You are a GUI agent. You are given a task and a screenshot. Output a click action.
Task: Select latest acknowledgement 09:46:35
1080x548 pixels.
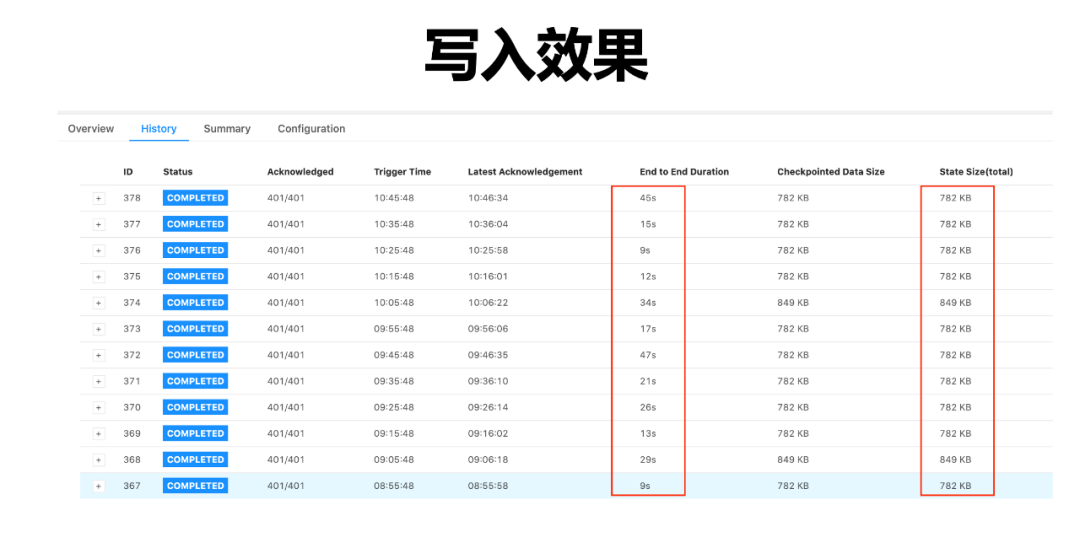[x=488, y=355]
